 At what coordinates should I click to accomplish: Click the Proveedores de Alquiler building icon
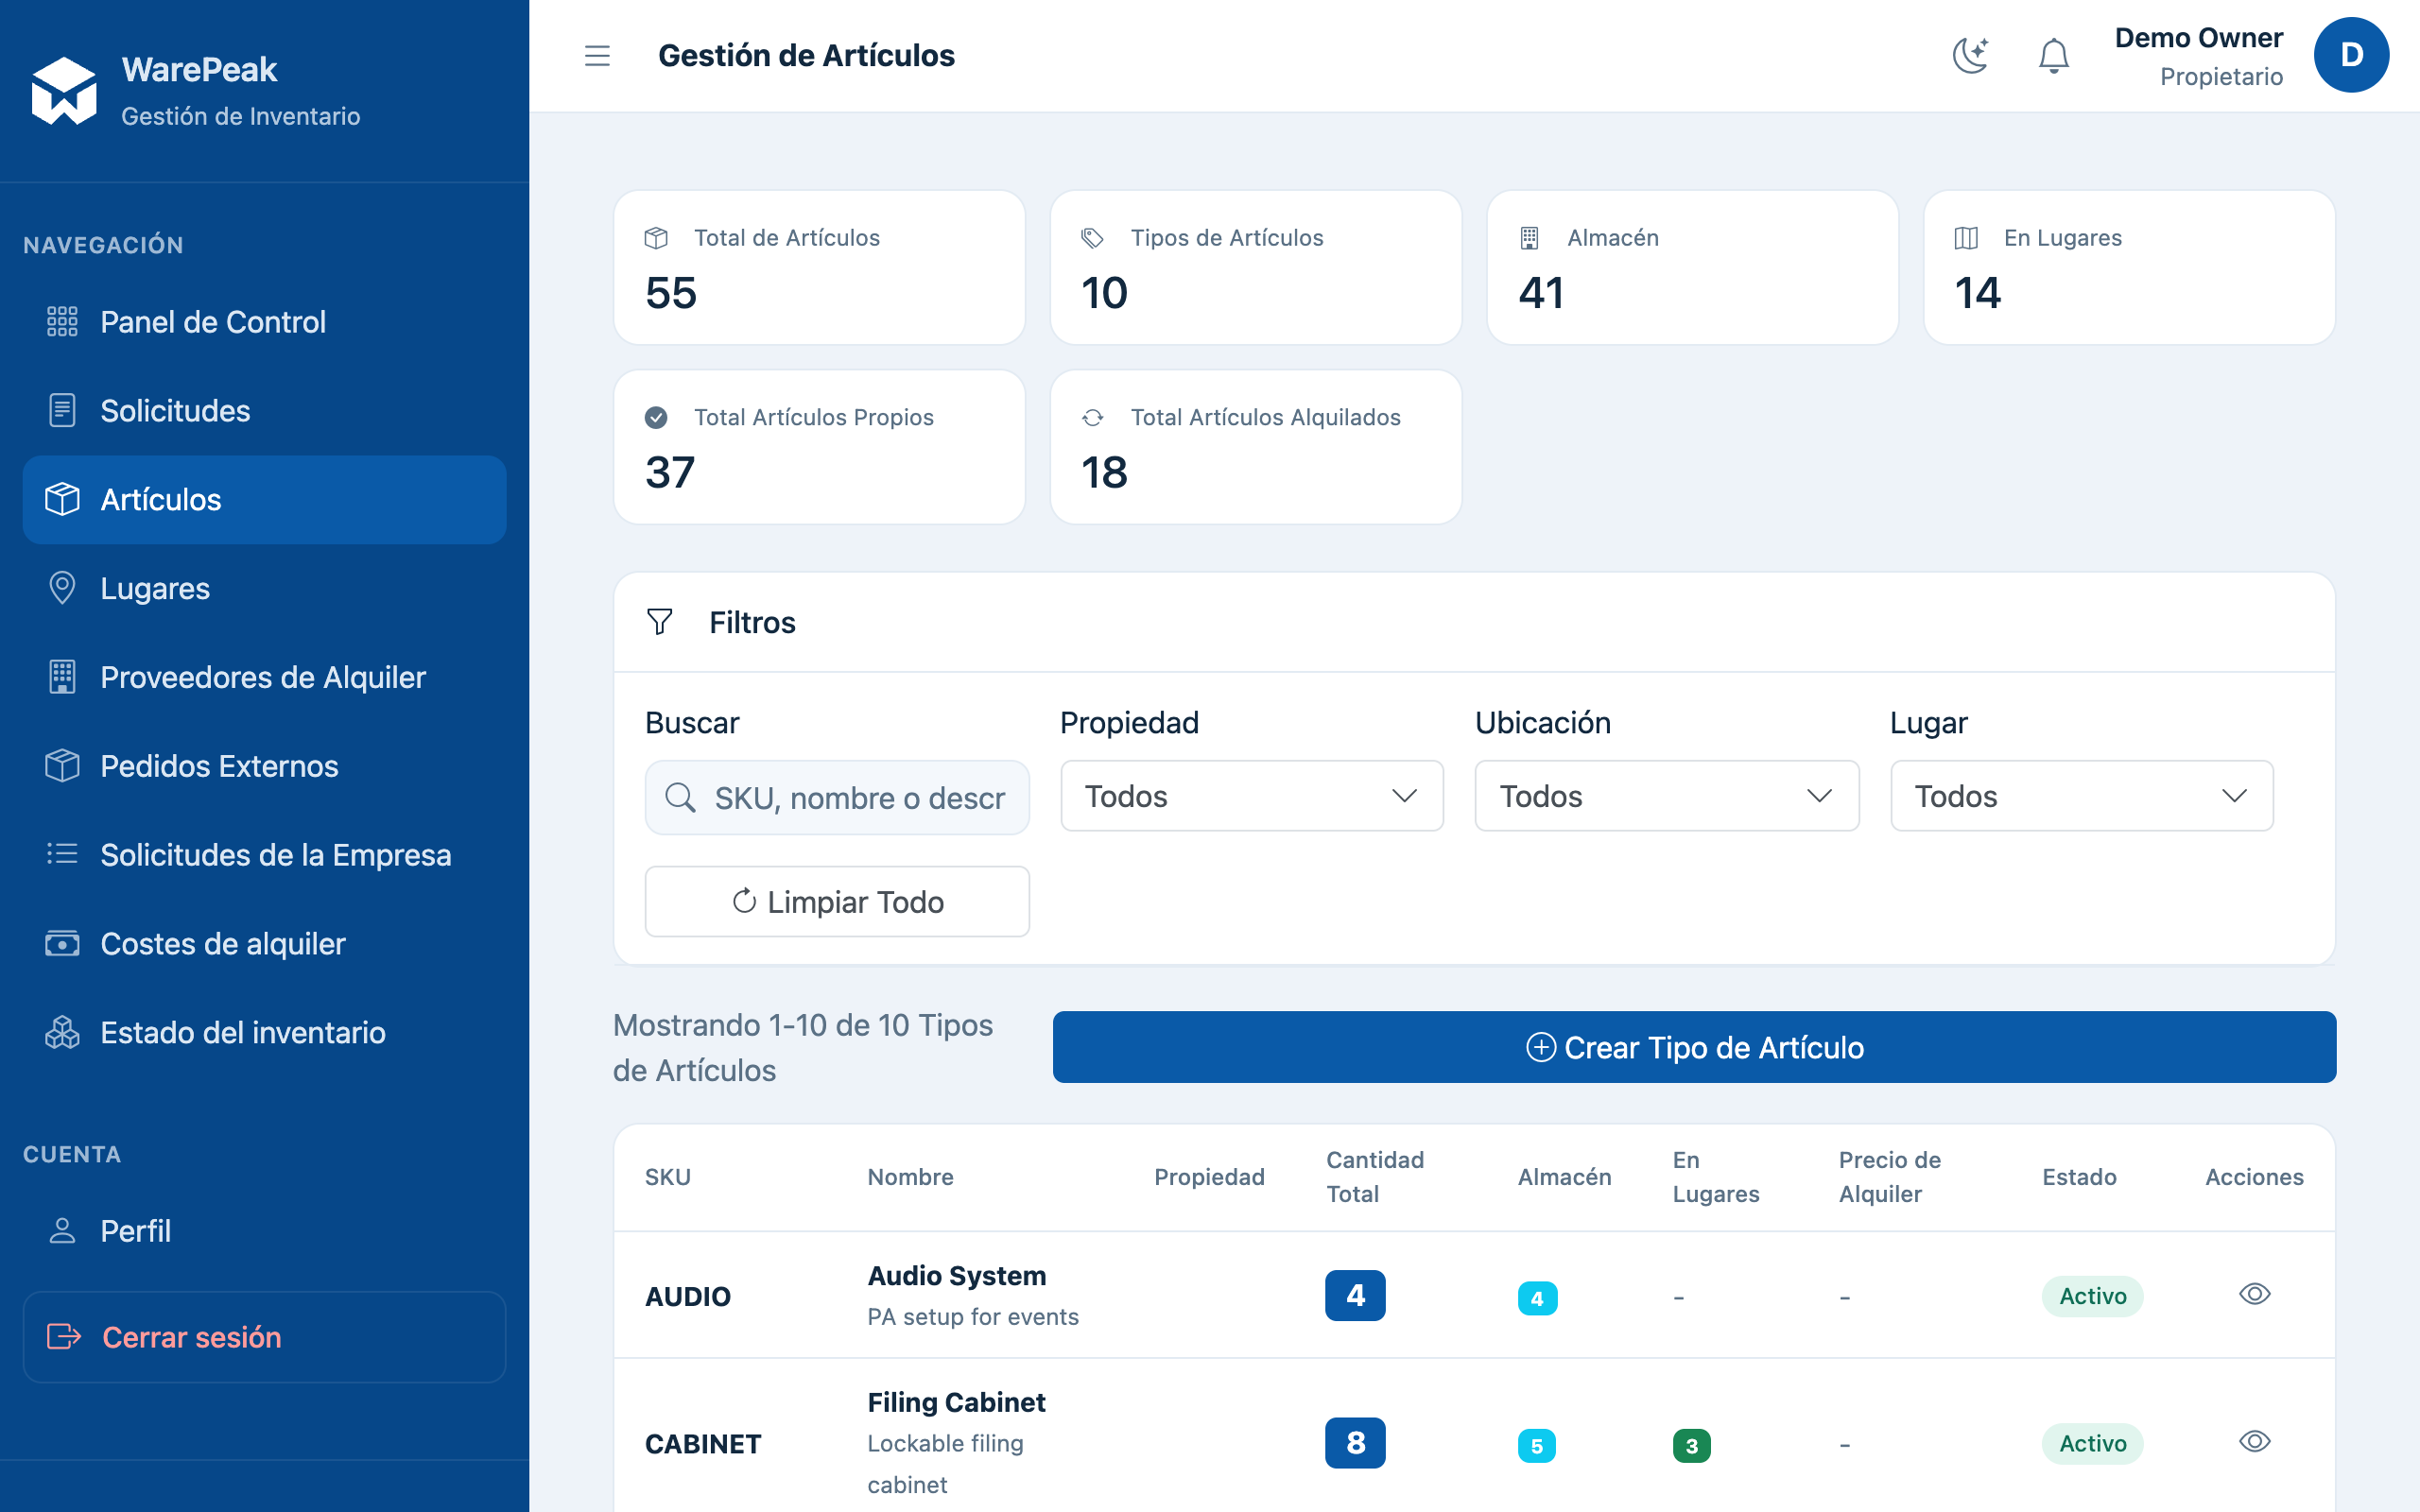click(x=62, y=677)
